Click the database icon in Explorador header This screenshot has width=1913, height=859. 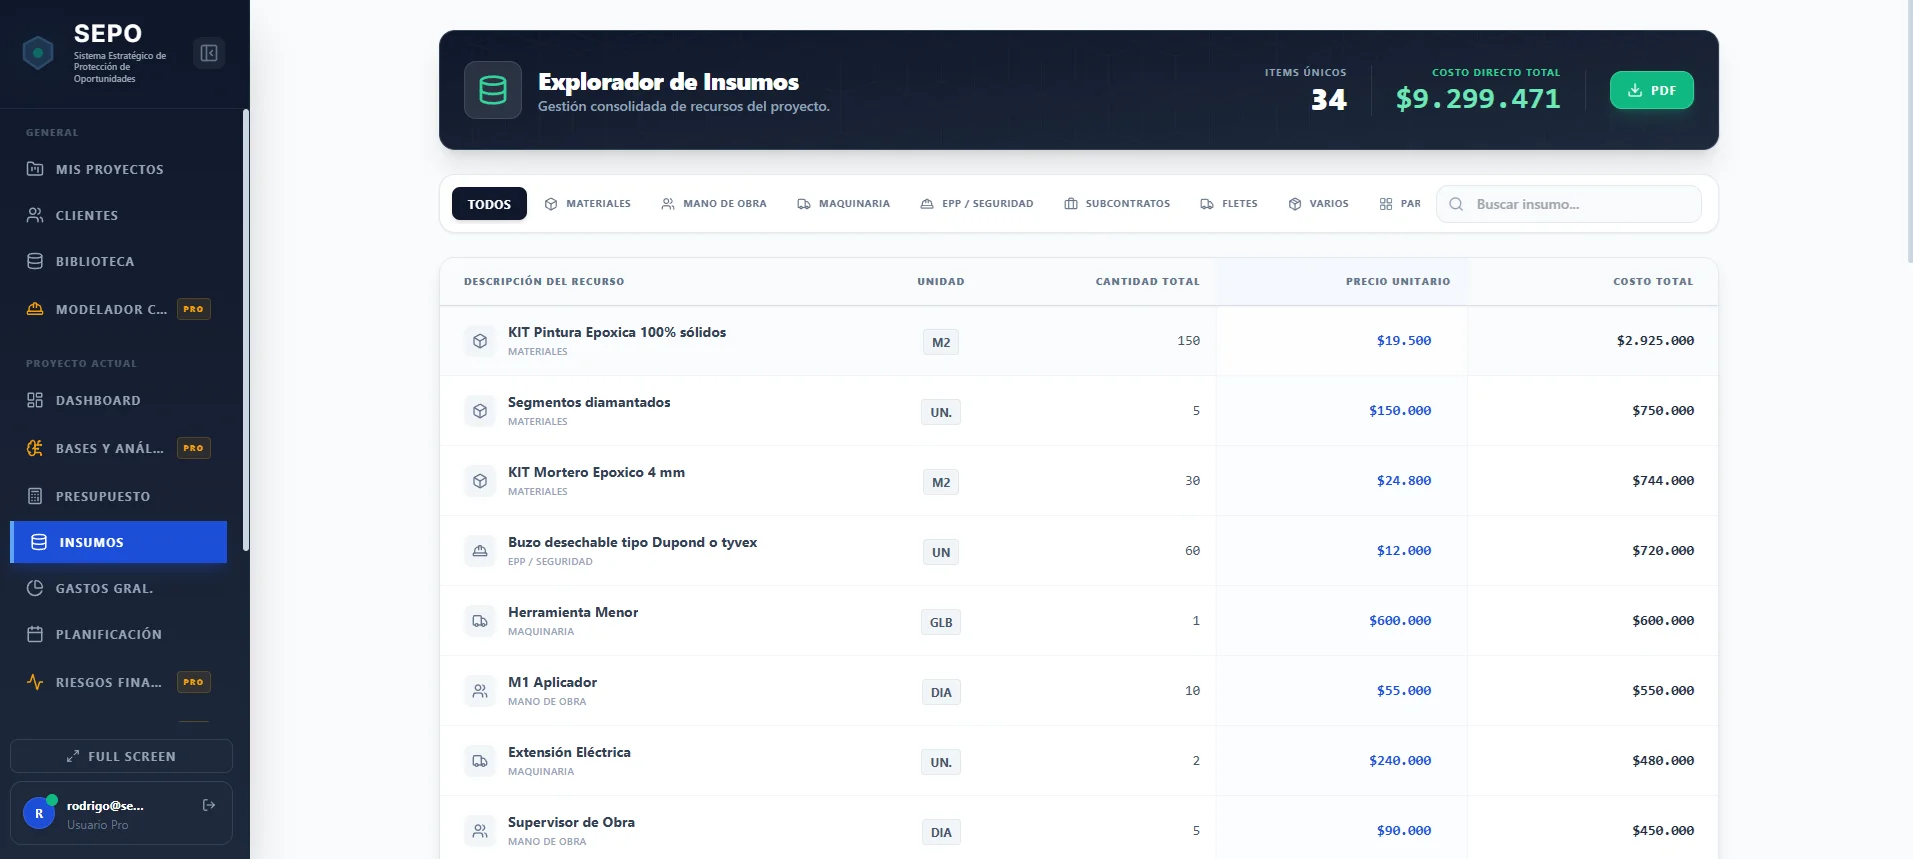(493, 90)
